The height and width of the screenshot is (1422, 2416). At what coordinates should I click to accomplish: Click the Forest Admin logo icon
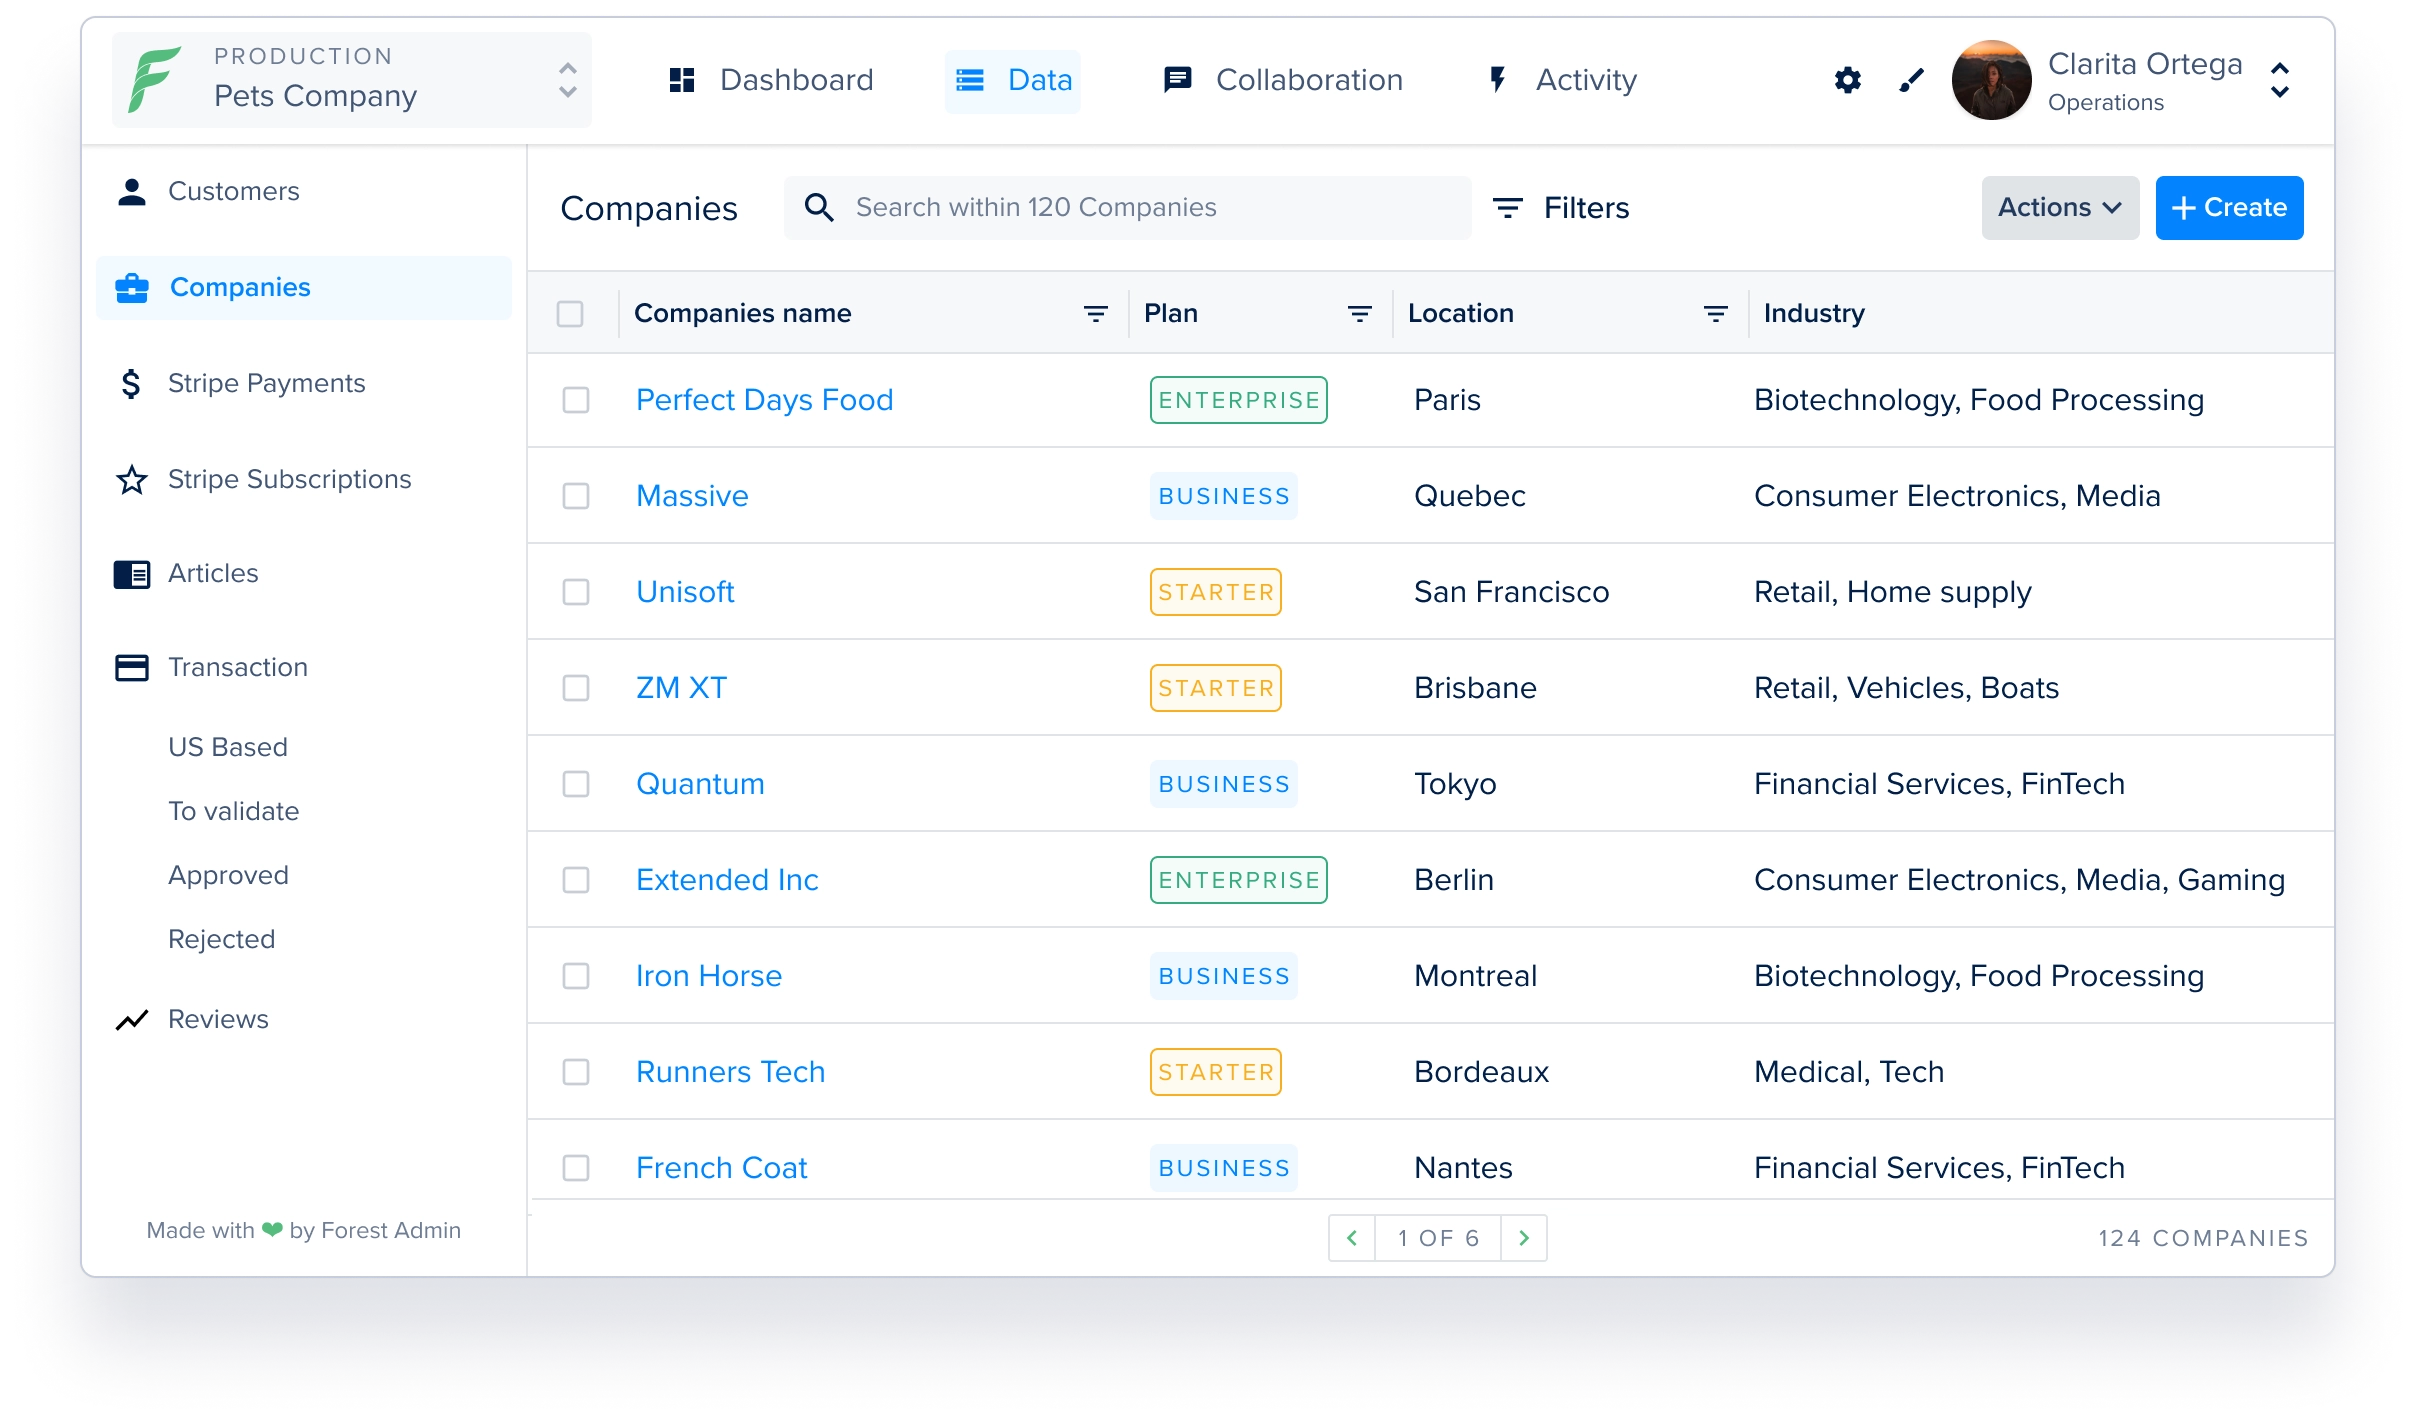154,80
